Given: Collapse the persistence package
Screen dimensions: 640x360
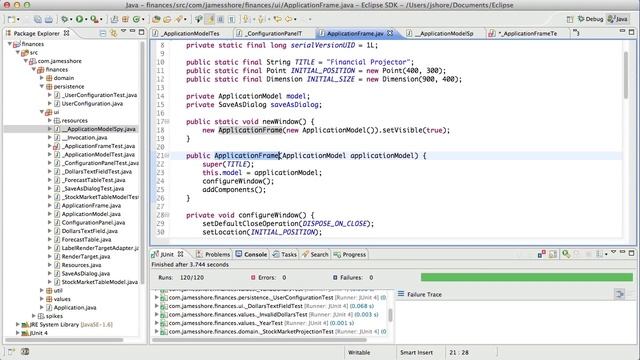Looking at the screenshot, I should pos(42,87).
